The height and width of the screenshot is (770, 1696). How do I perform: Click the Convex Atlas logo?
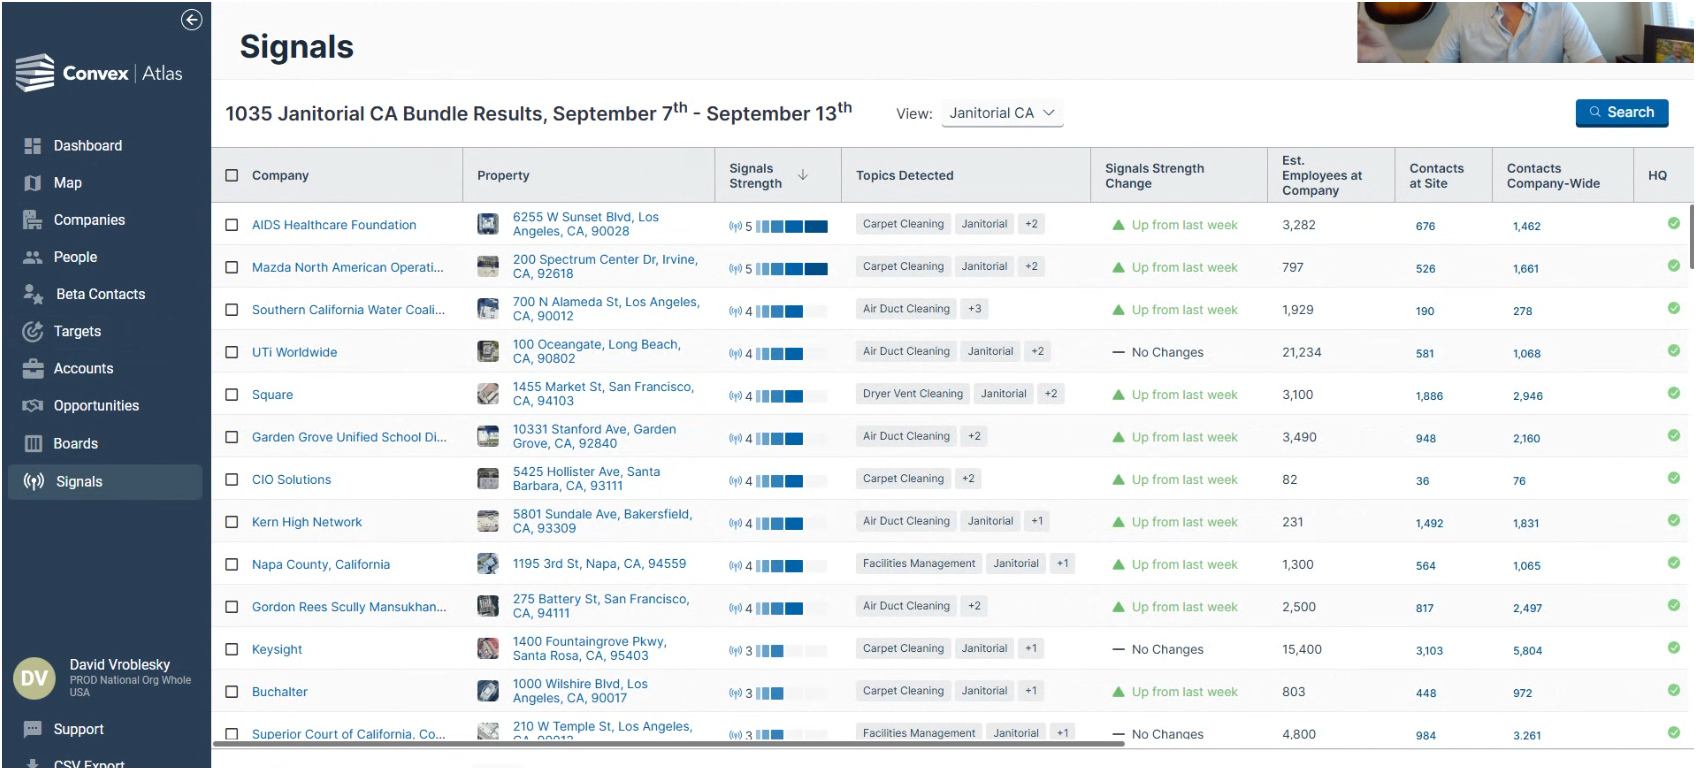[x=99, y=73]
